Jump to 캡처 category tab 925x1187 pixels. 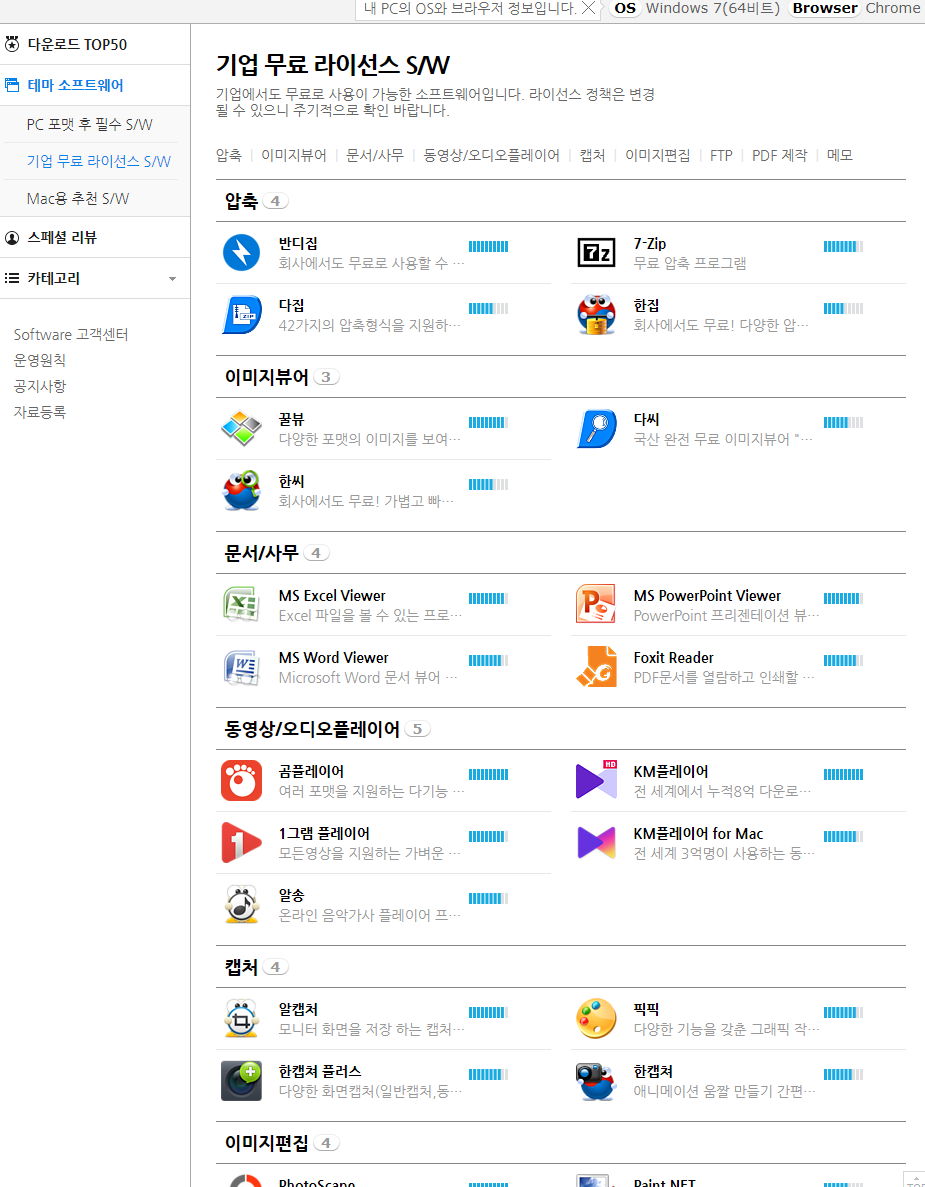[x=592, y=155]
